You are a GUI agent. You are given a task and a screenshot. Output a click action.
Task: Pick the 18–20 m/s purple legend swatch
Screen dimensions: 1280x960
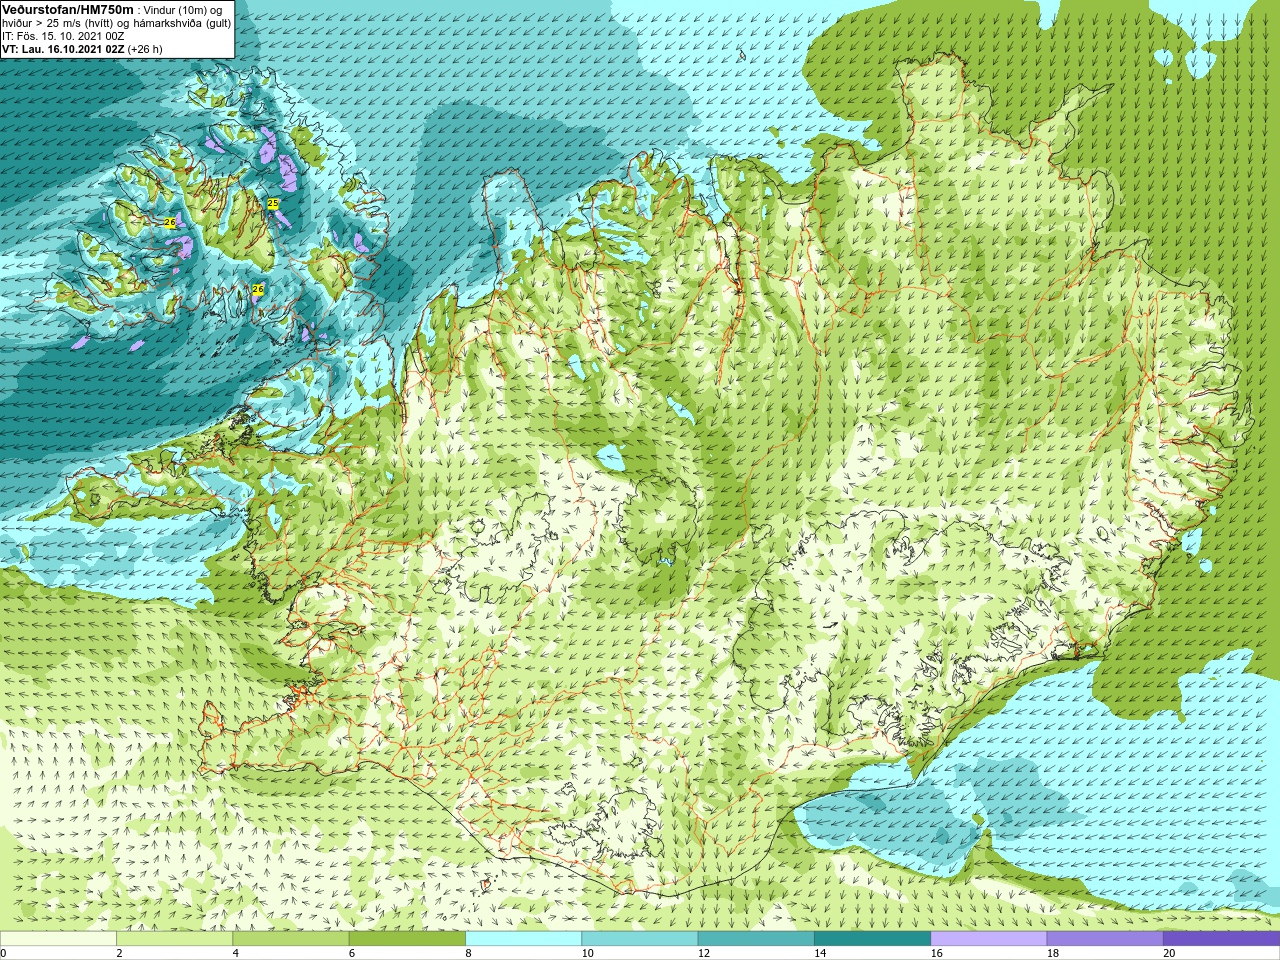click(1105, 939)
